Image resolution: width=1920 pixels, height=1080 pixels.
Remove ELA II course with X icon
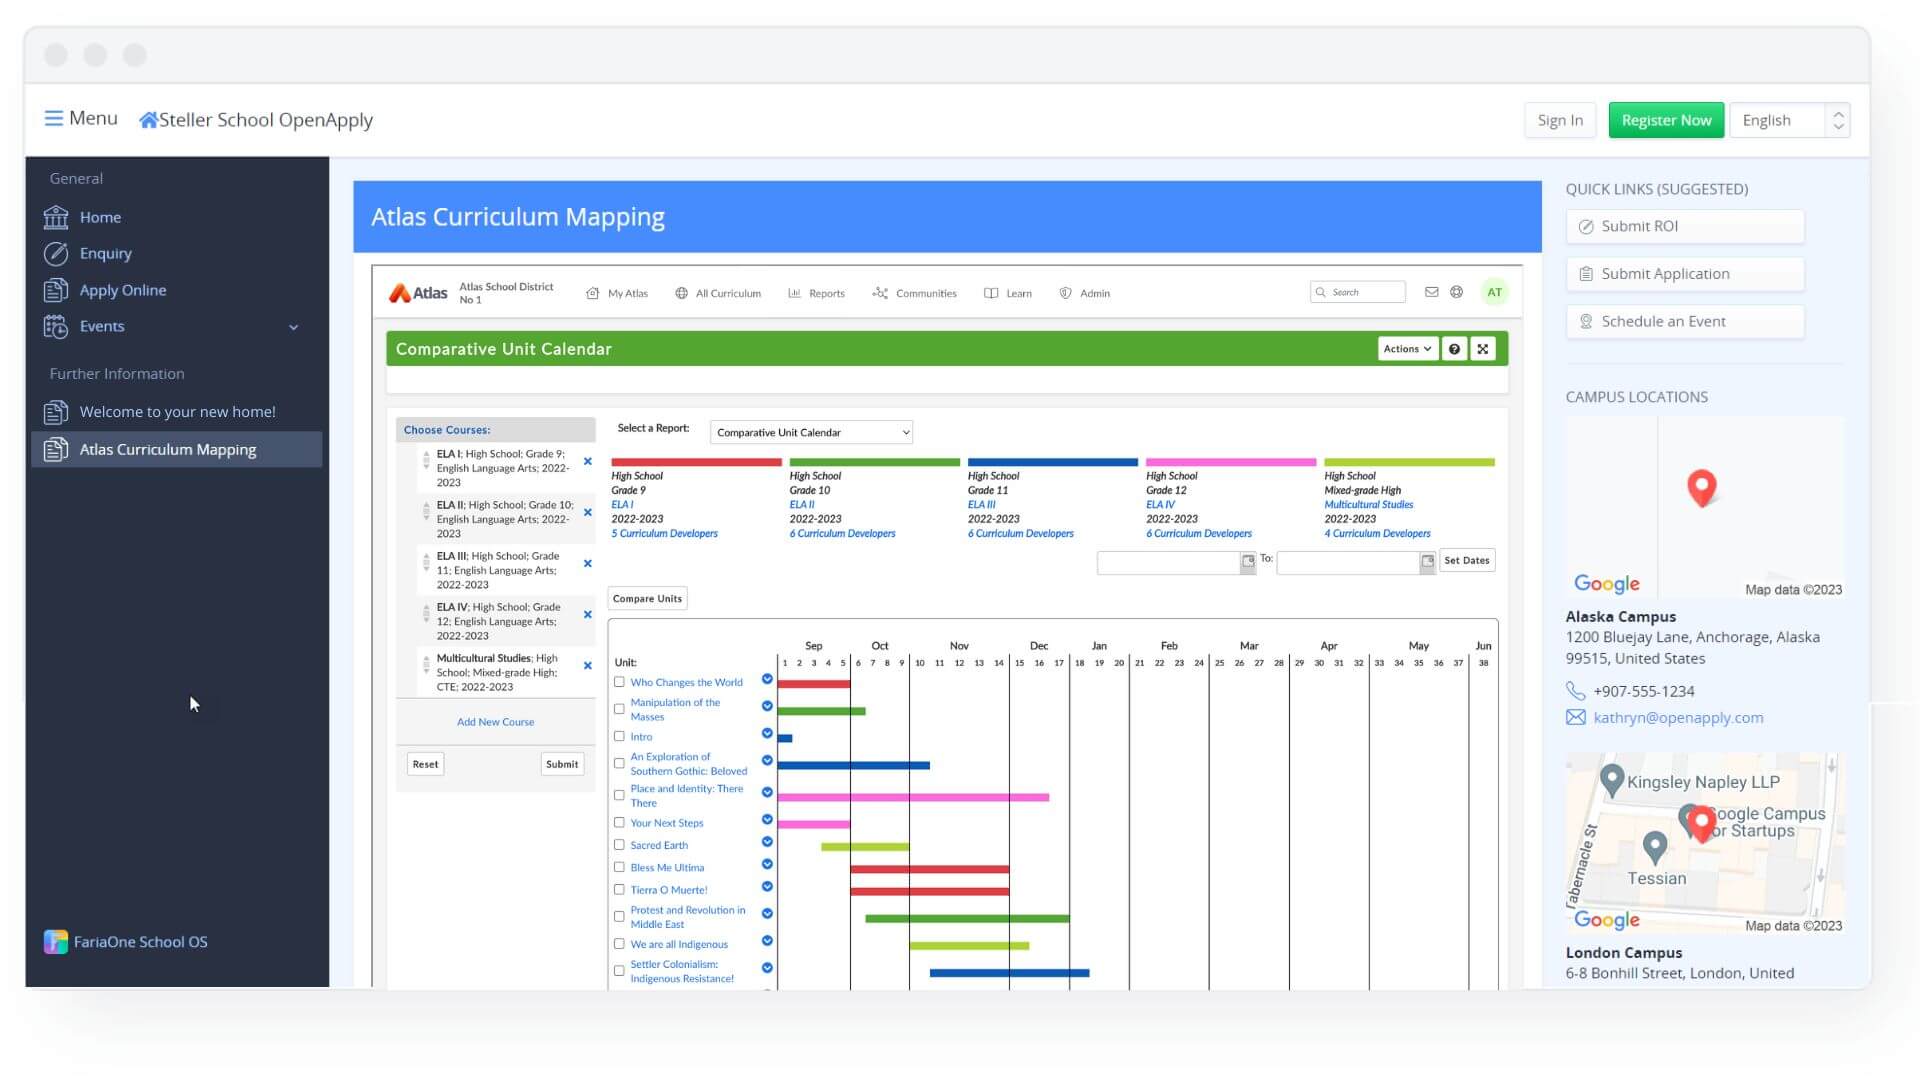(x=588, y=513)
